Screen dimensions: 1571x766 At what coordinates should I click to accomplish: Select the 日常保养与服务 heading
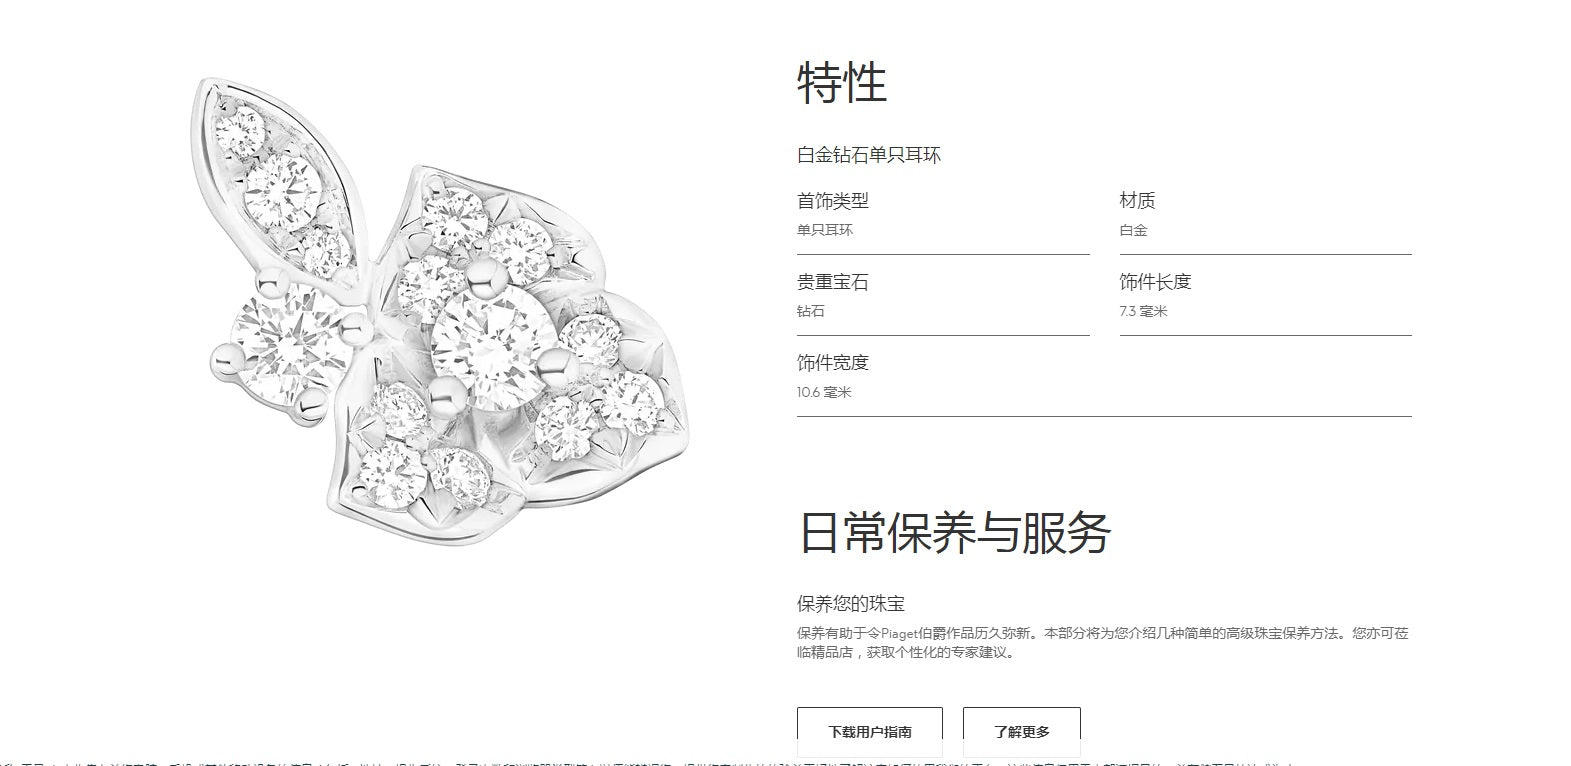[x=954, y=532]
